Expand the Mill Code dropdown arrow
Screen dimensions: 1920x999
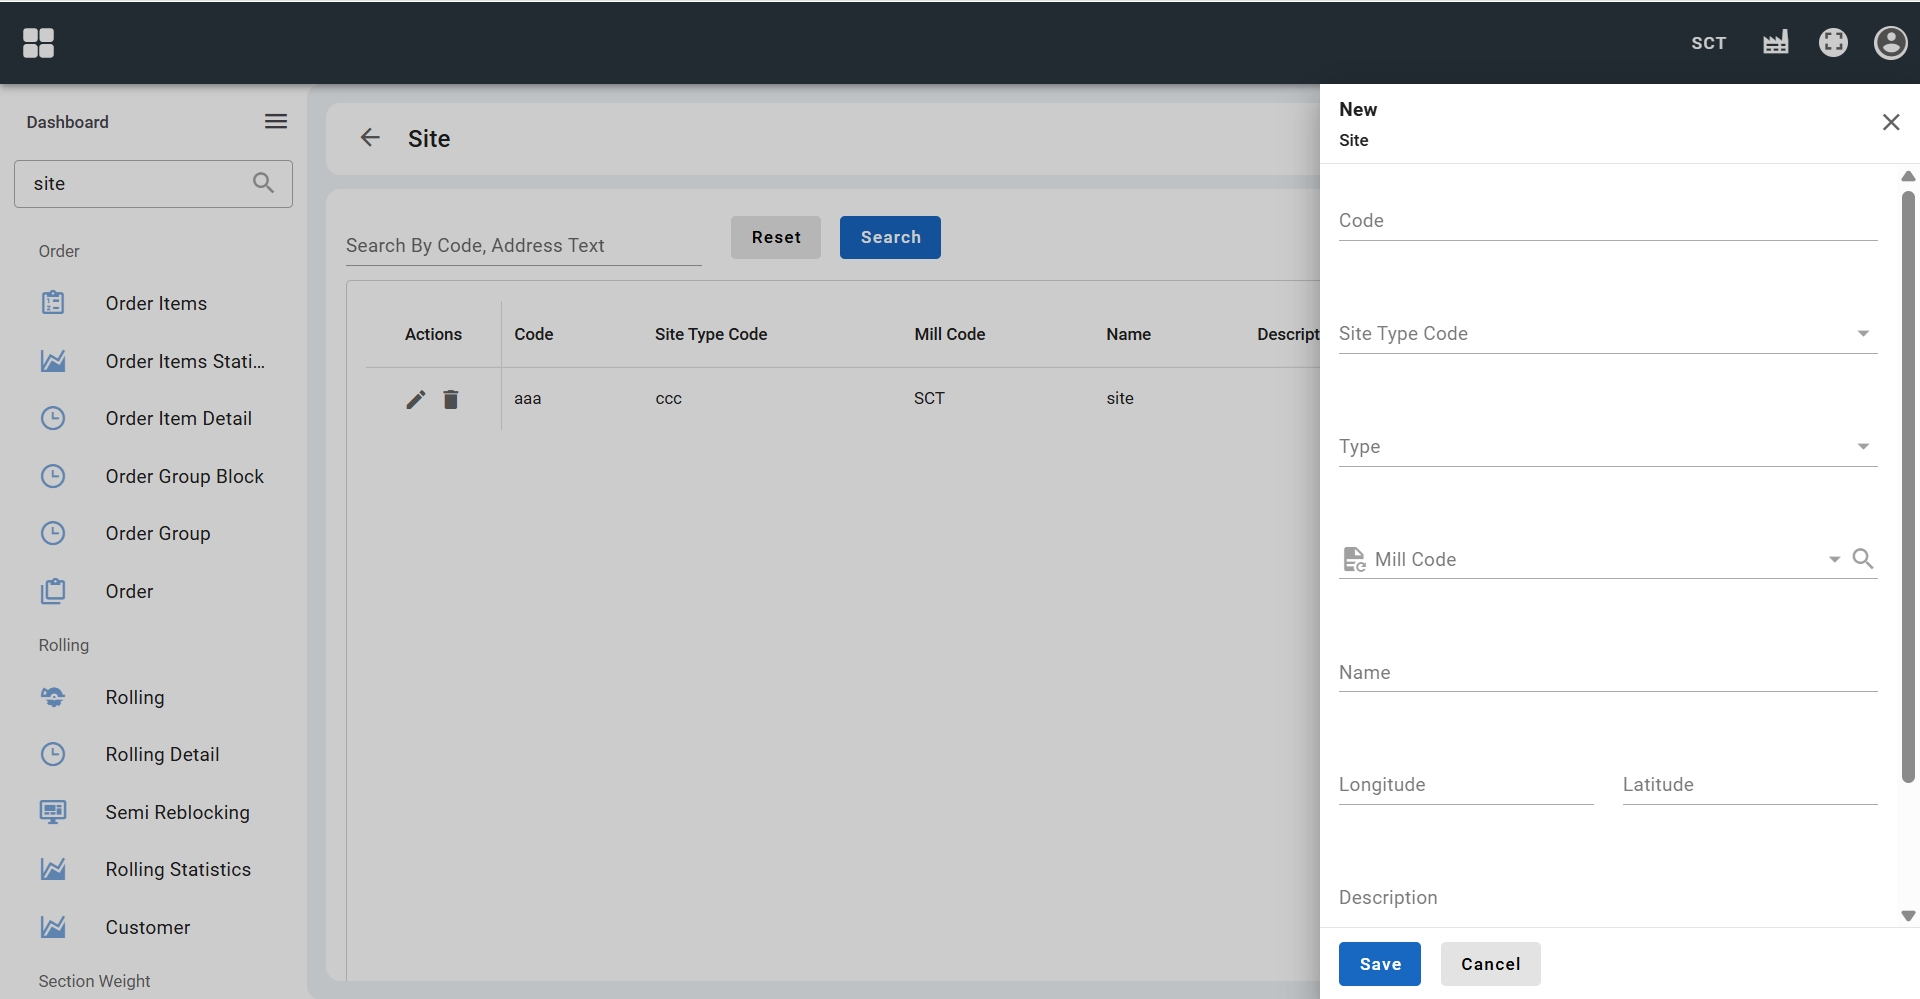coord(1834,560)
